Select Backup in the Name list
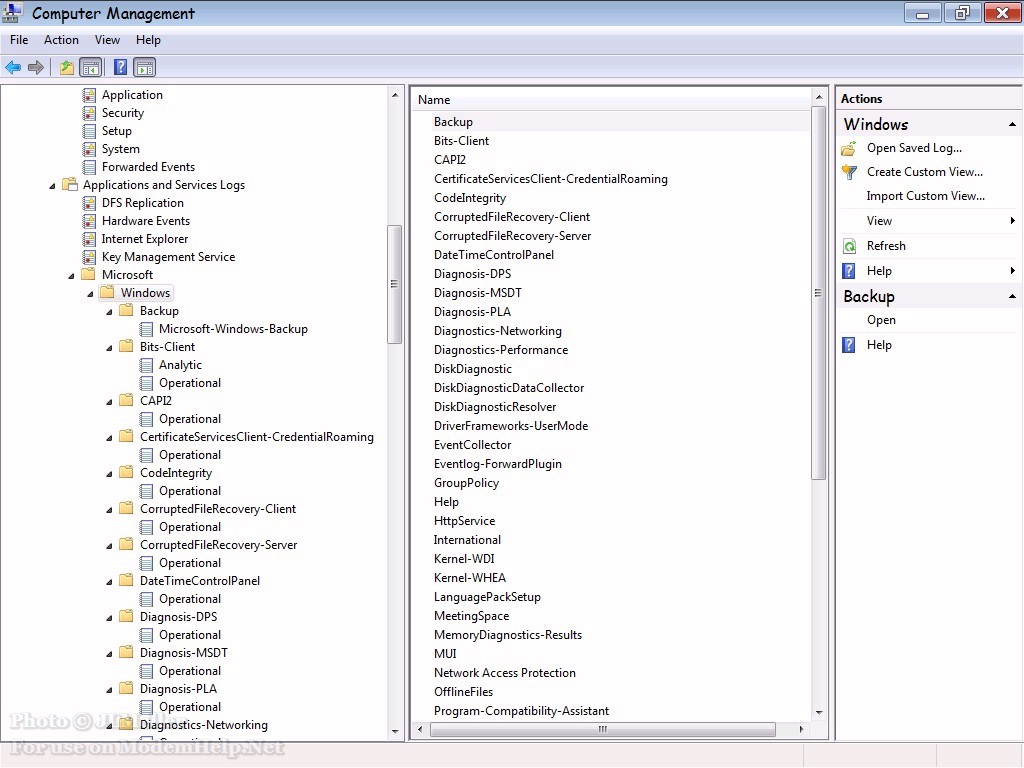1024x768 pixels. click(x=453, y=122)
